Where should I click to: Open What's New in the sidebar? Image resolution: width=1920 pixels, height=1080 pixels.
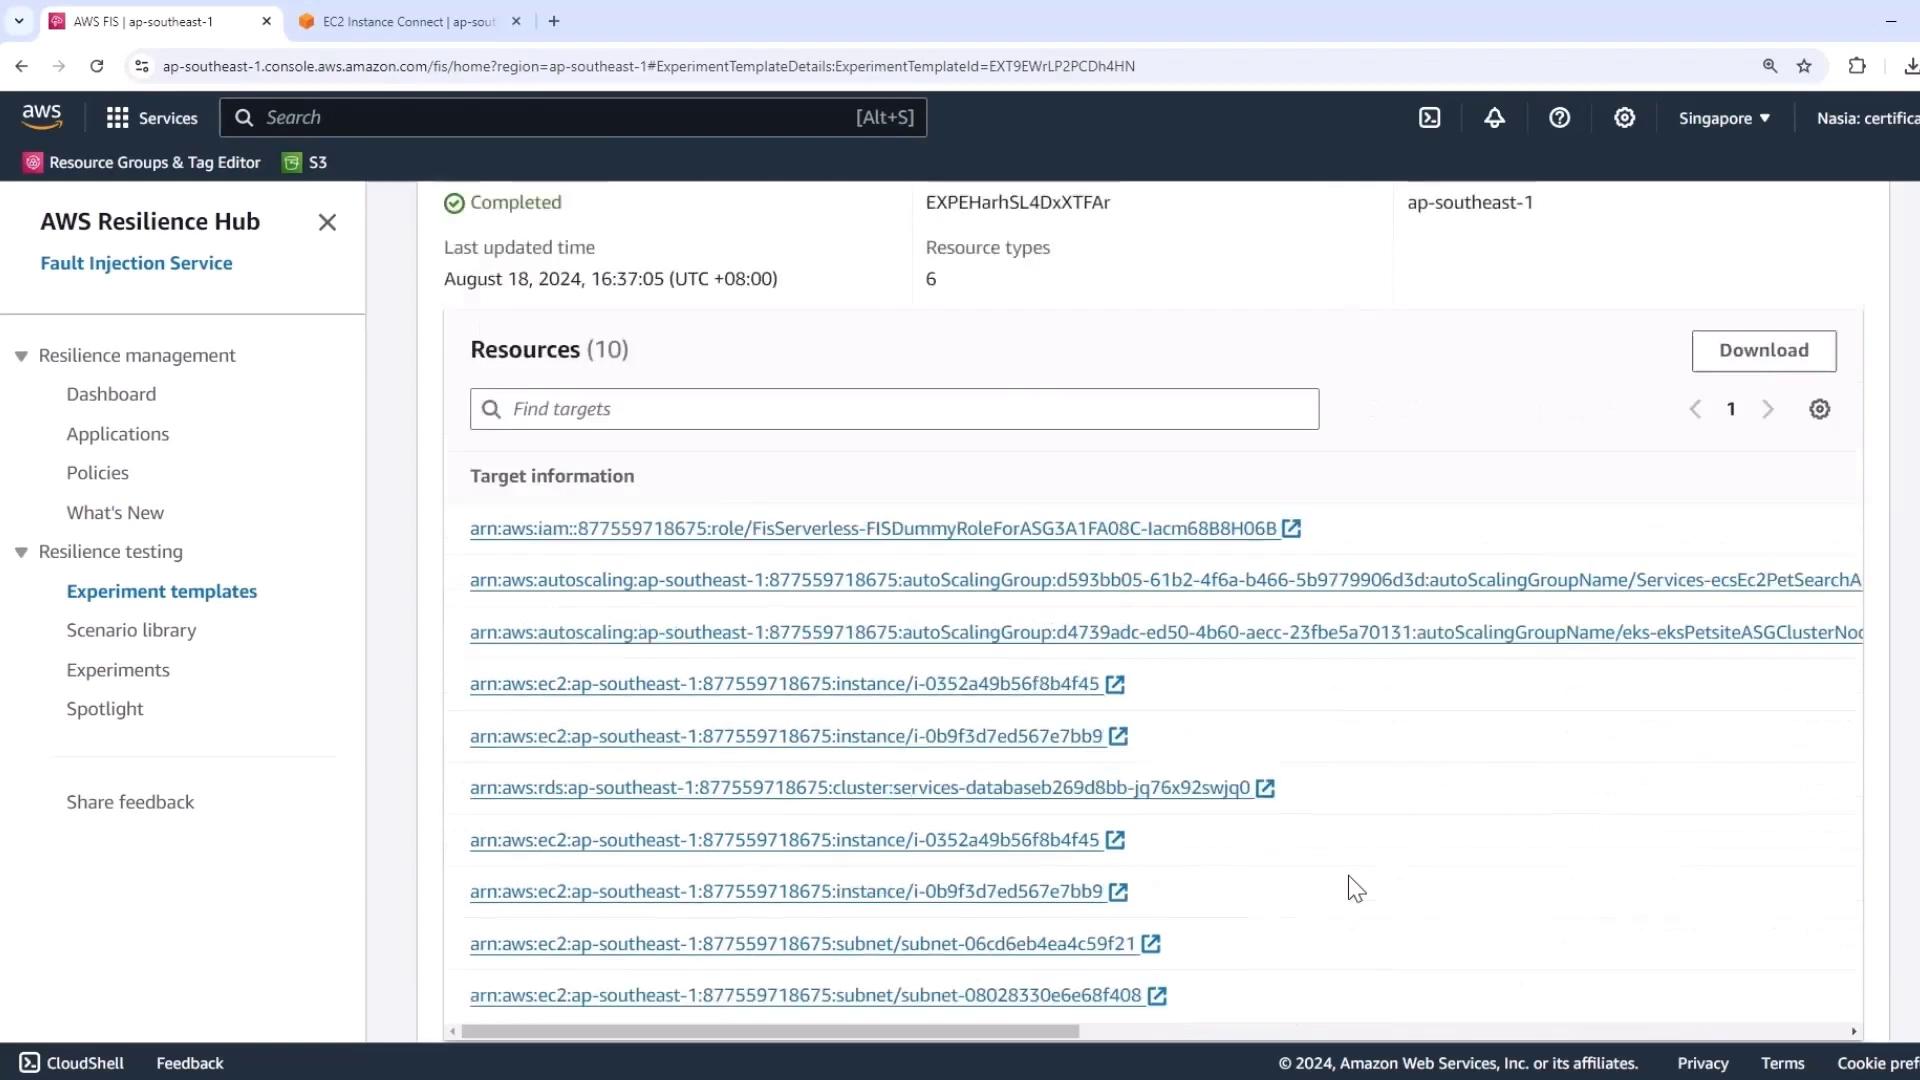tap(115, 513)
